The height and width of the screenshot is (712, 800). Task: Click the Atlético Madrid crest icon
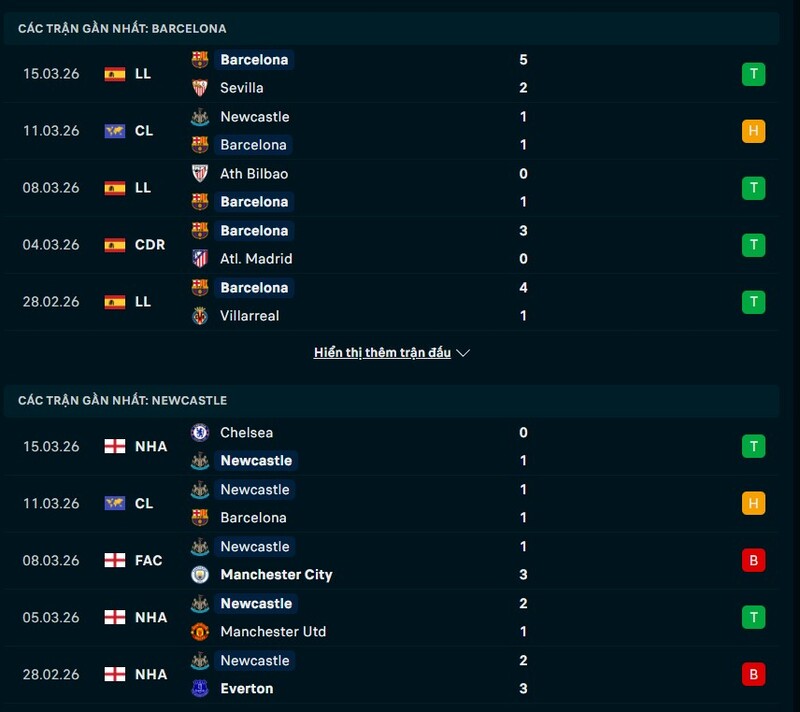(x=200, y=259)
